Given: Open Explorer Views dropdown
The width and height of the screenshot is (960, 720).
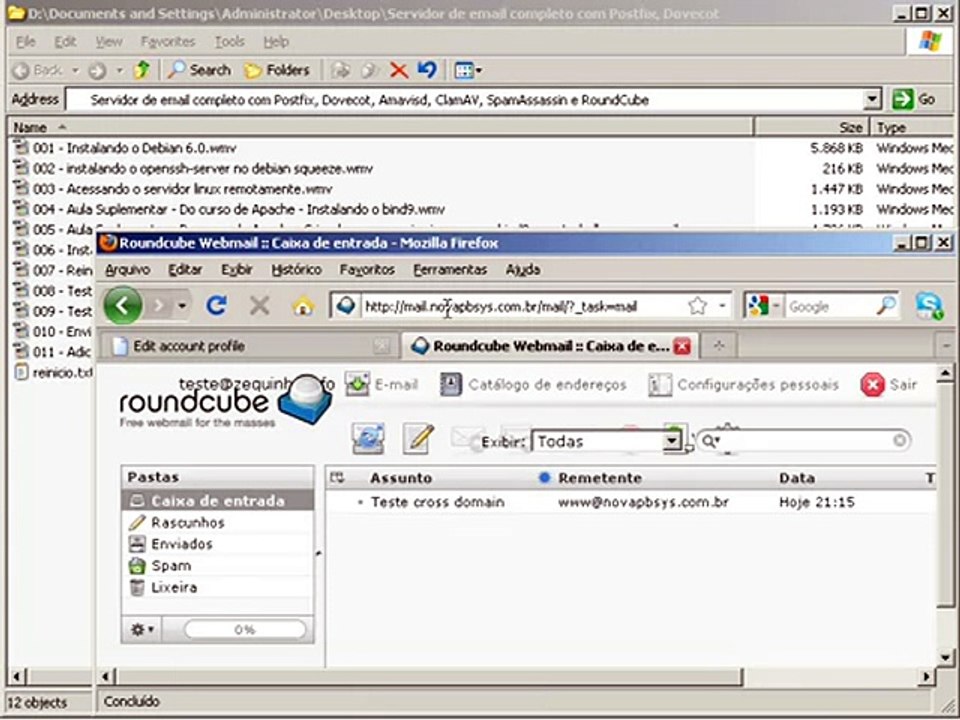Looking at the screenshot, I should 468,70.
